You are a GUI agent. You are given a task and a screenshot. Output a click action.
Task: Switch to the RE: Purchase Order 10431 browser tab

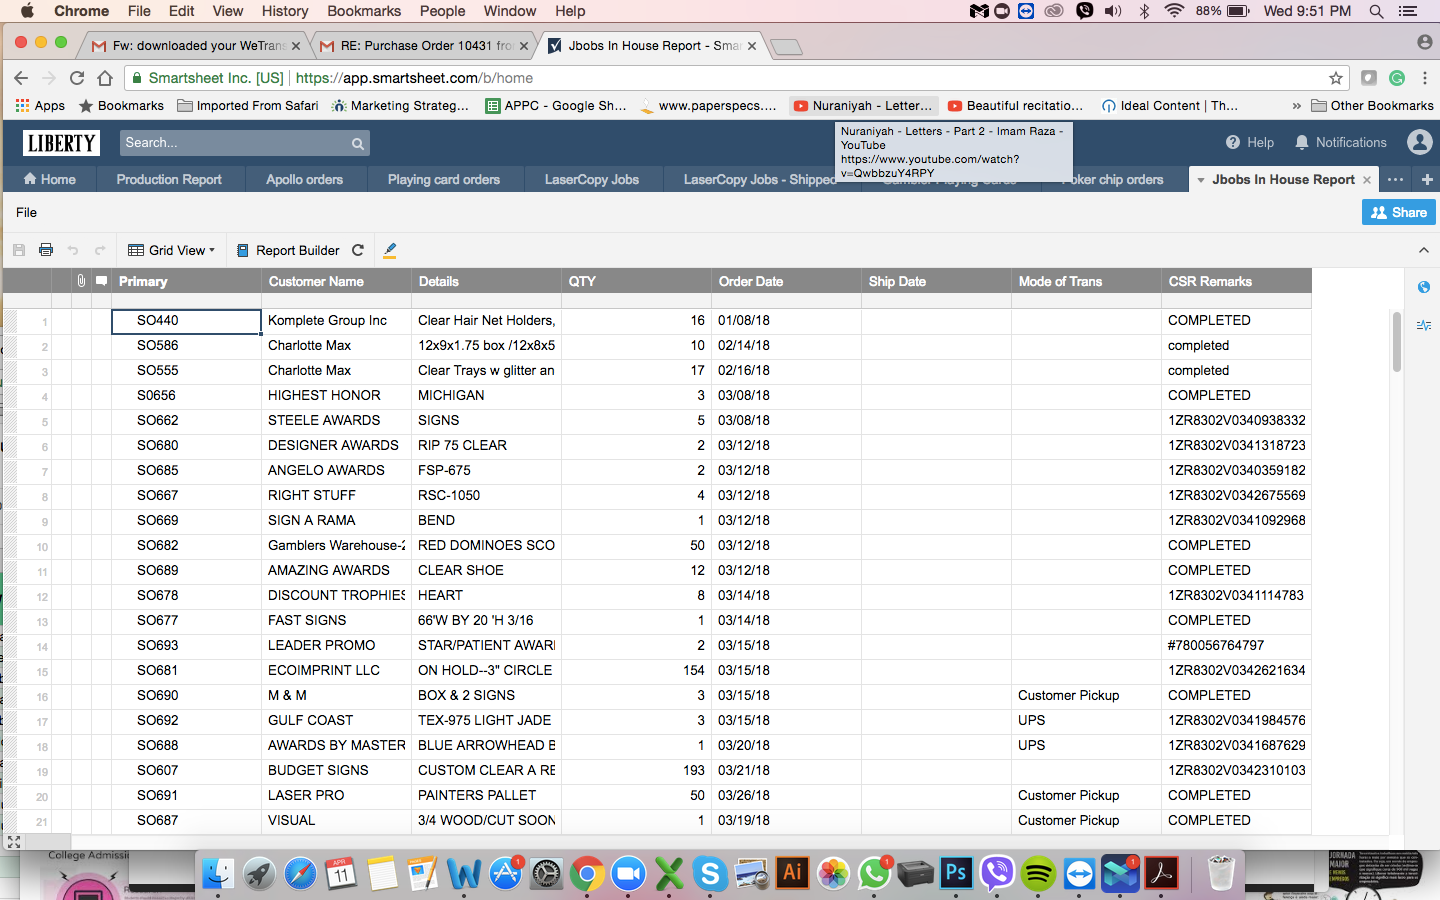[x=426, y=45]
